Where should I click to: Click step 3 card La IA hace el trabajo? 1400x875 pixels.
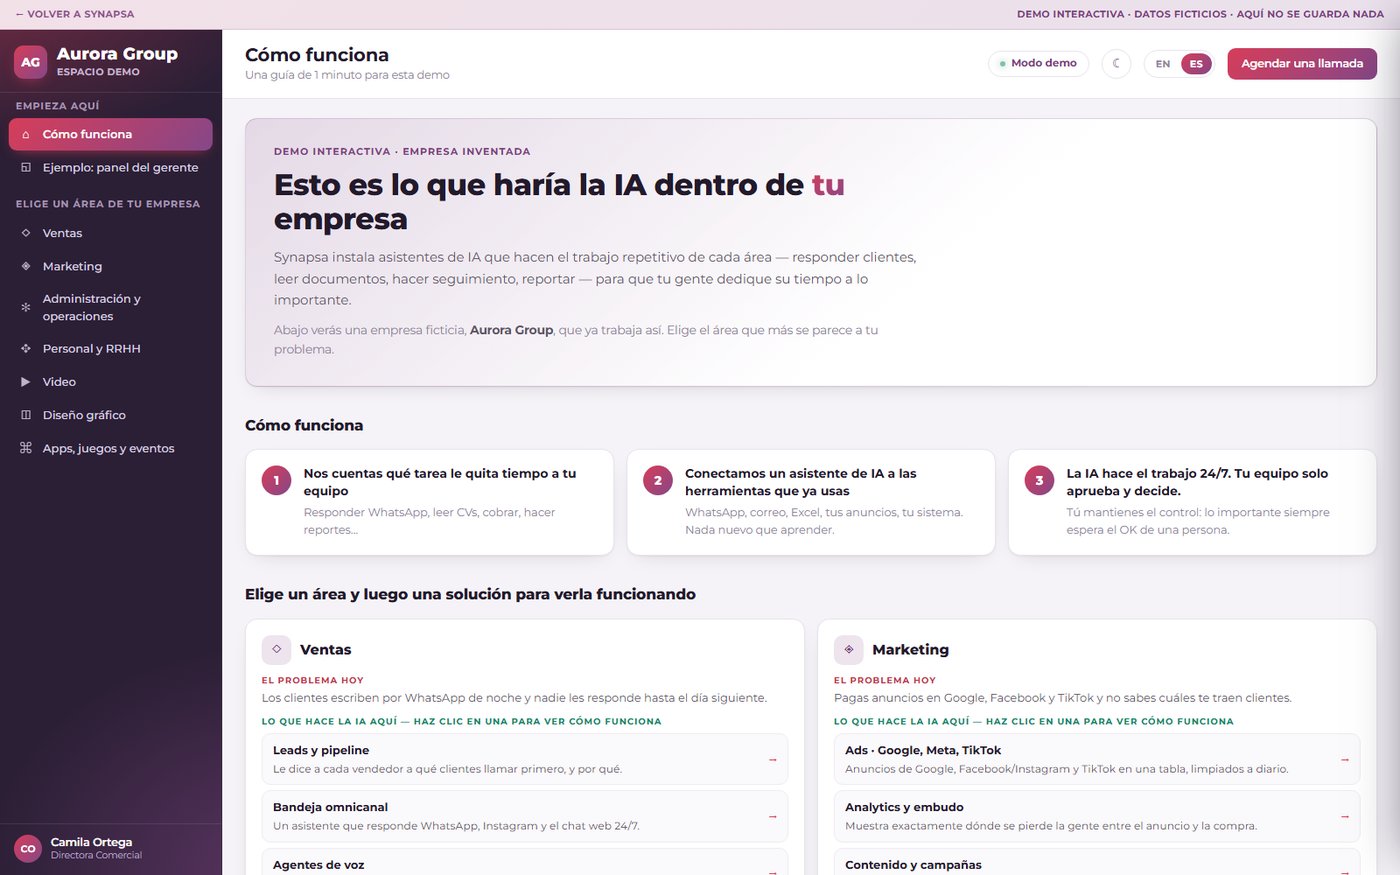pyautogui.click(x=1192, y=502)
